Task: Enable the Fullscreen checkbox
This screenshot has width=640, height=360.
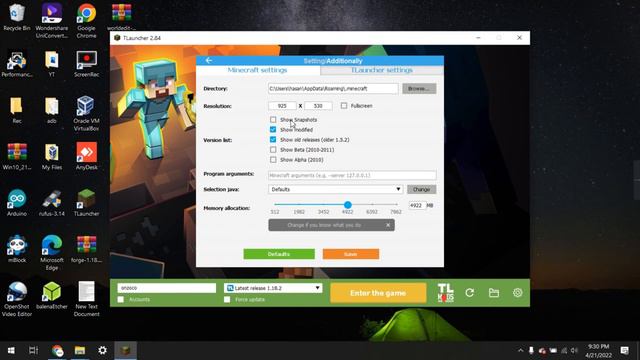Action: pos(344,106)
